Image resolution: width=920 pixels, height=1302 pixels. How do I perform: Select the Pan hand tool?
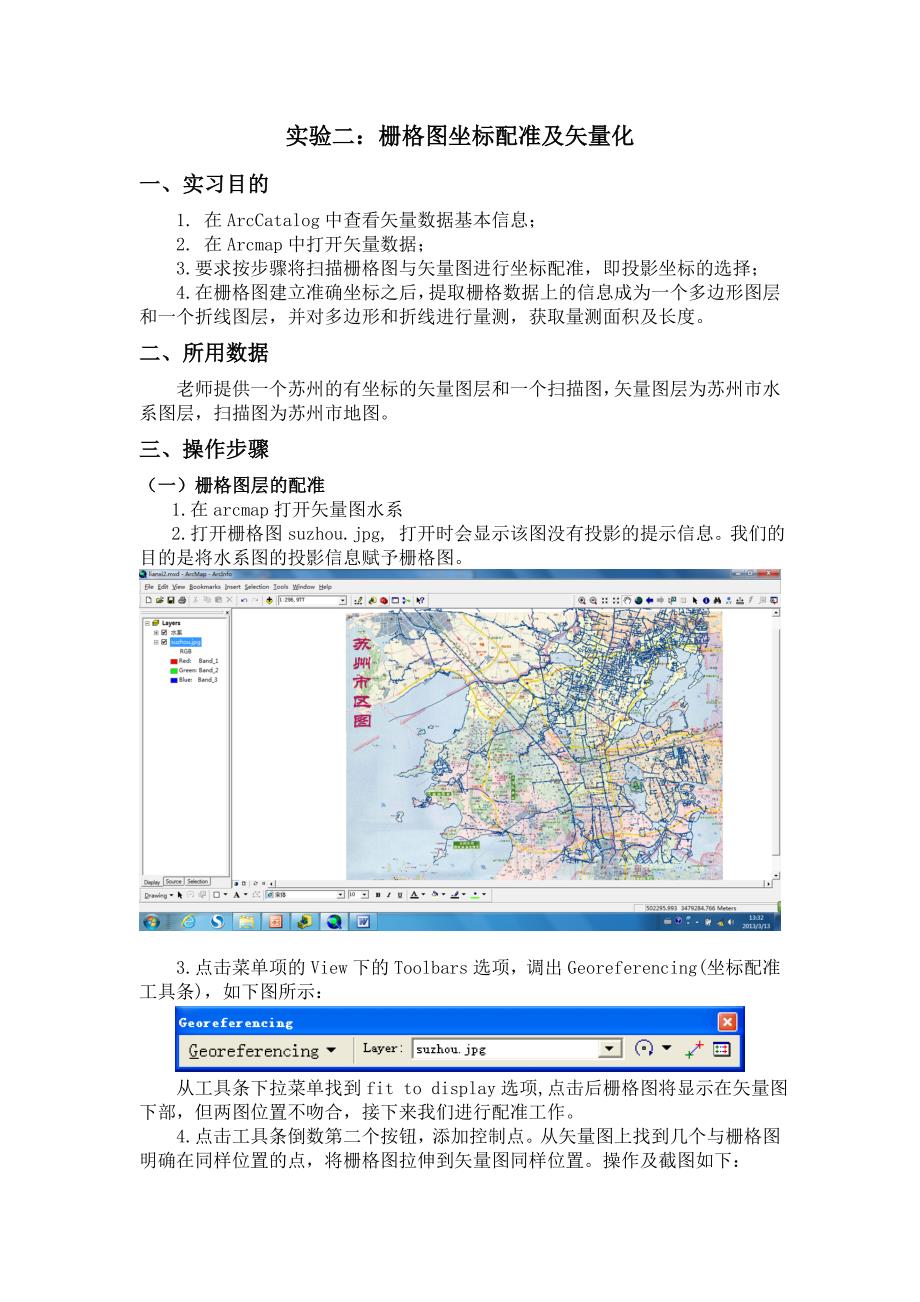click(x=626, y=600)
